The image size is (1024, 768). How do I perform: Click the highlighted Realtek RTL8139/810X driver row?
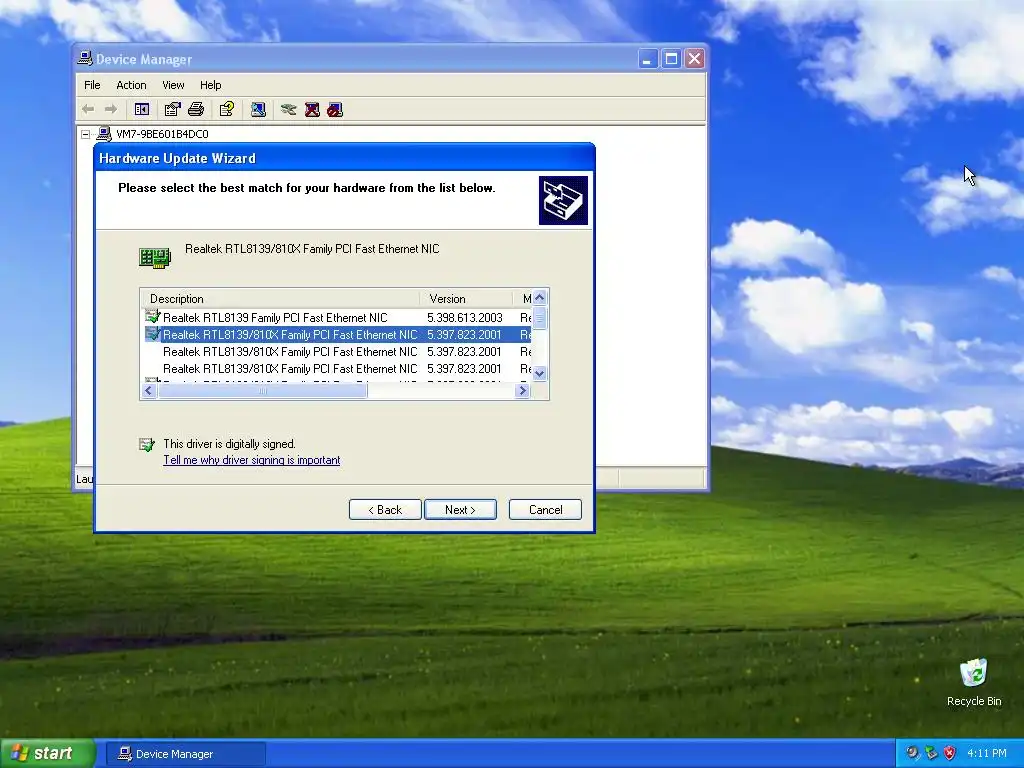pyautogui.click(x=338, y=334)
